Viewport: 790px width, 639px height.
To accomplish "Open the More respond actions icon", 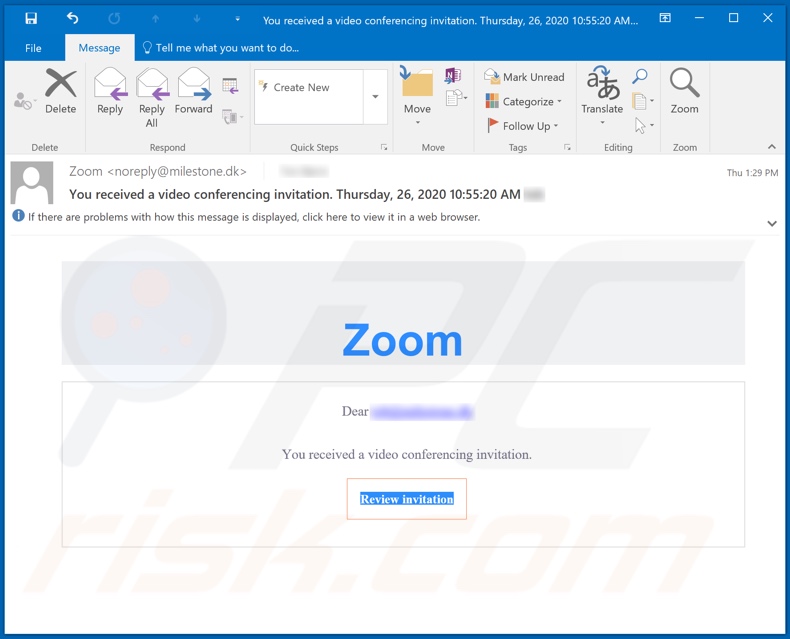I will 232,117.
